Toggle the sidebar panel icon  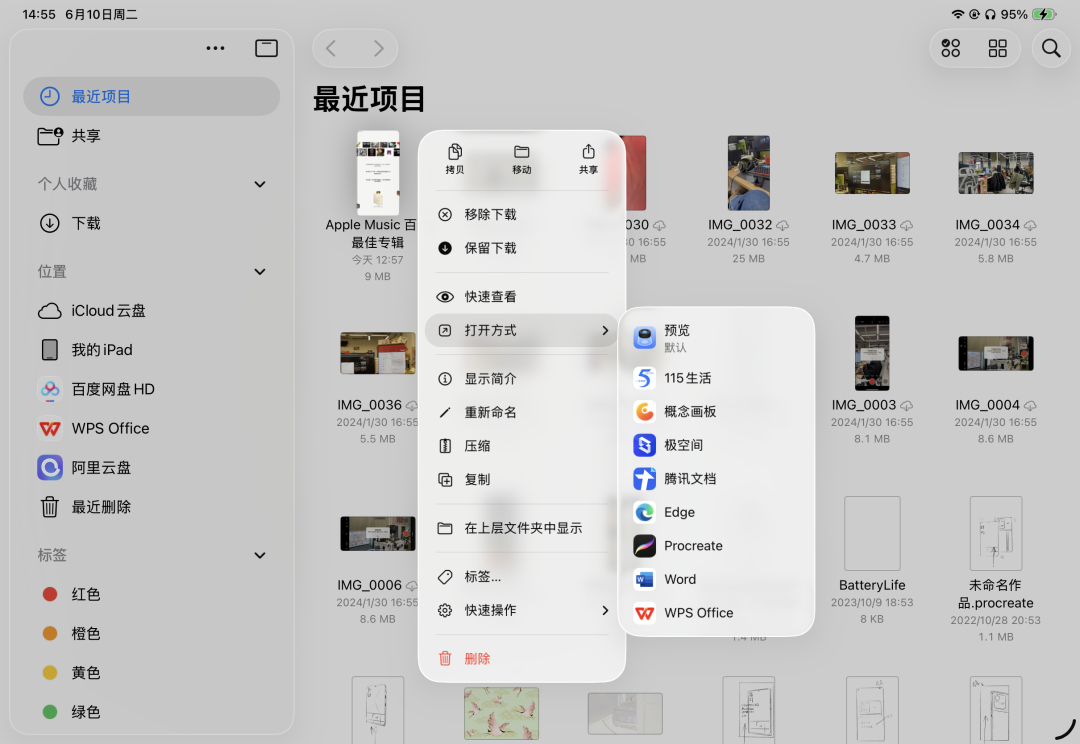tap(267, 48)
